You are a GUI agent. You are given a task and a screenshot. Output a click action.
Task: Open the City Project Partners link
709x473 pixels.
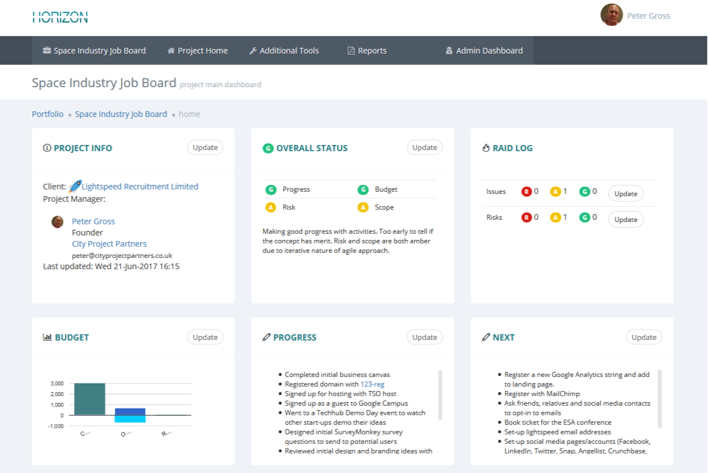pos(109,244)
